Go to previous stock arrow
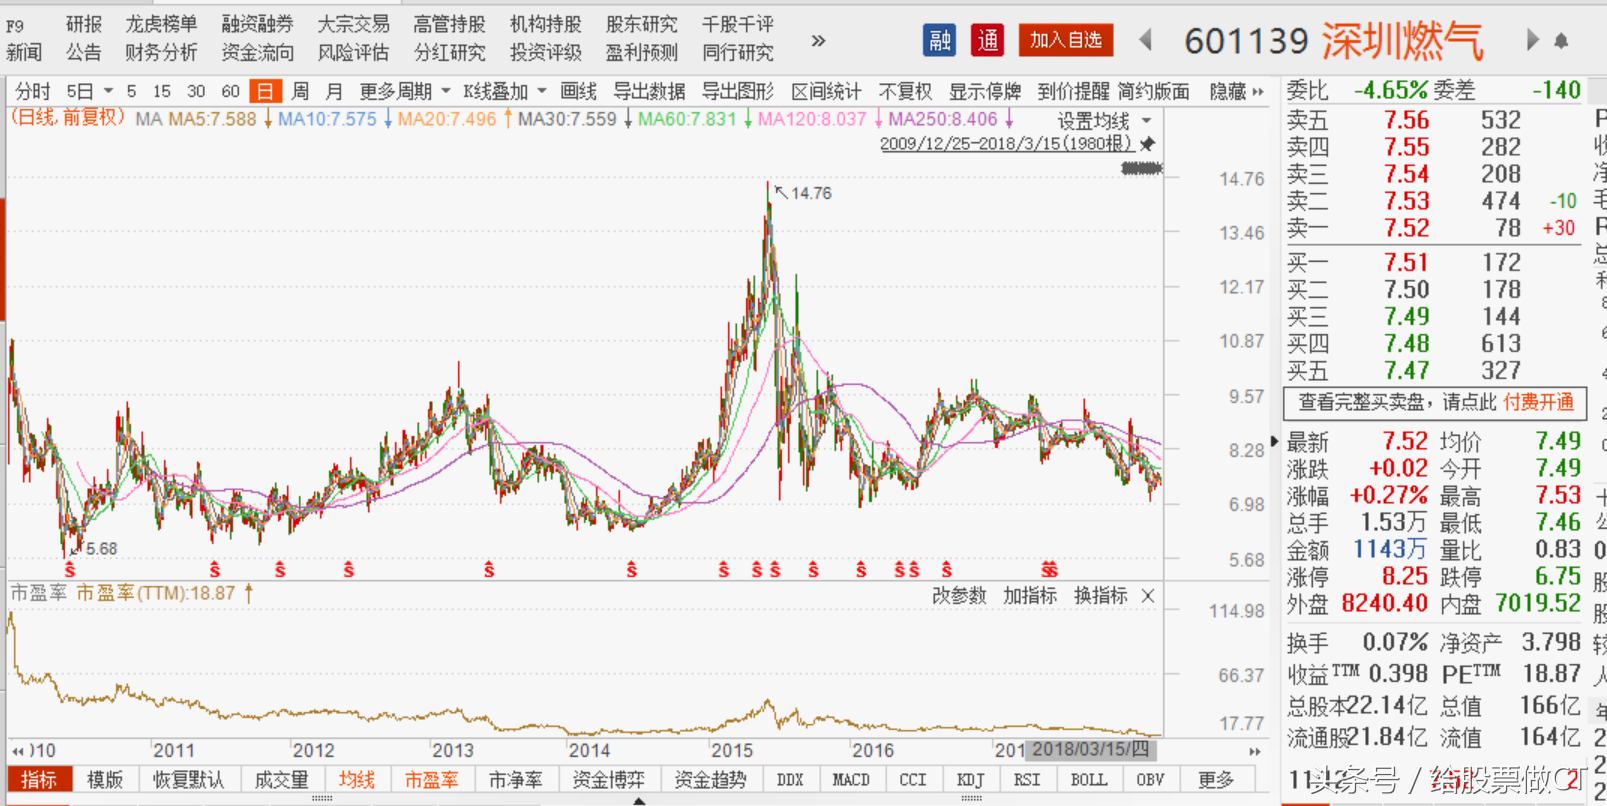This screenshot has width=1607, height=806. coord(1146,40)
